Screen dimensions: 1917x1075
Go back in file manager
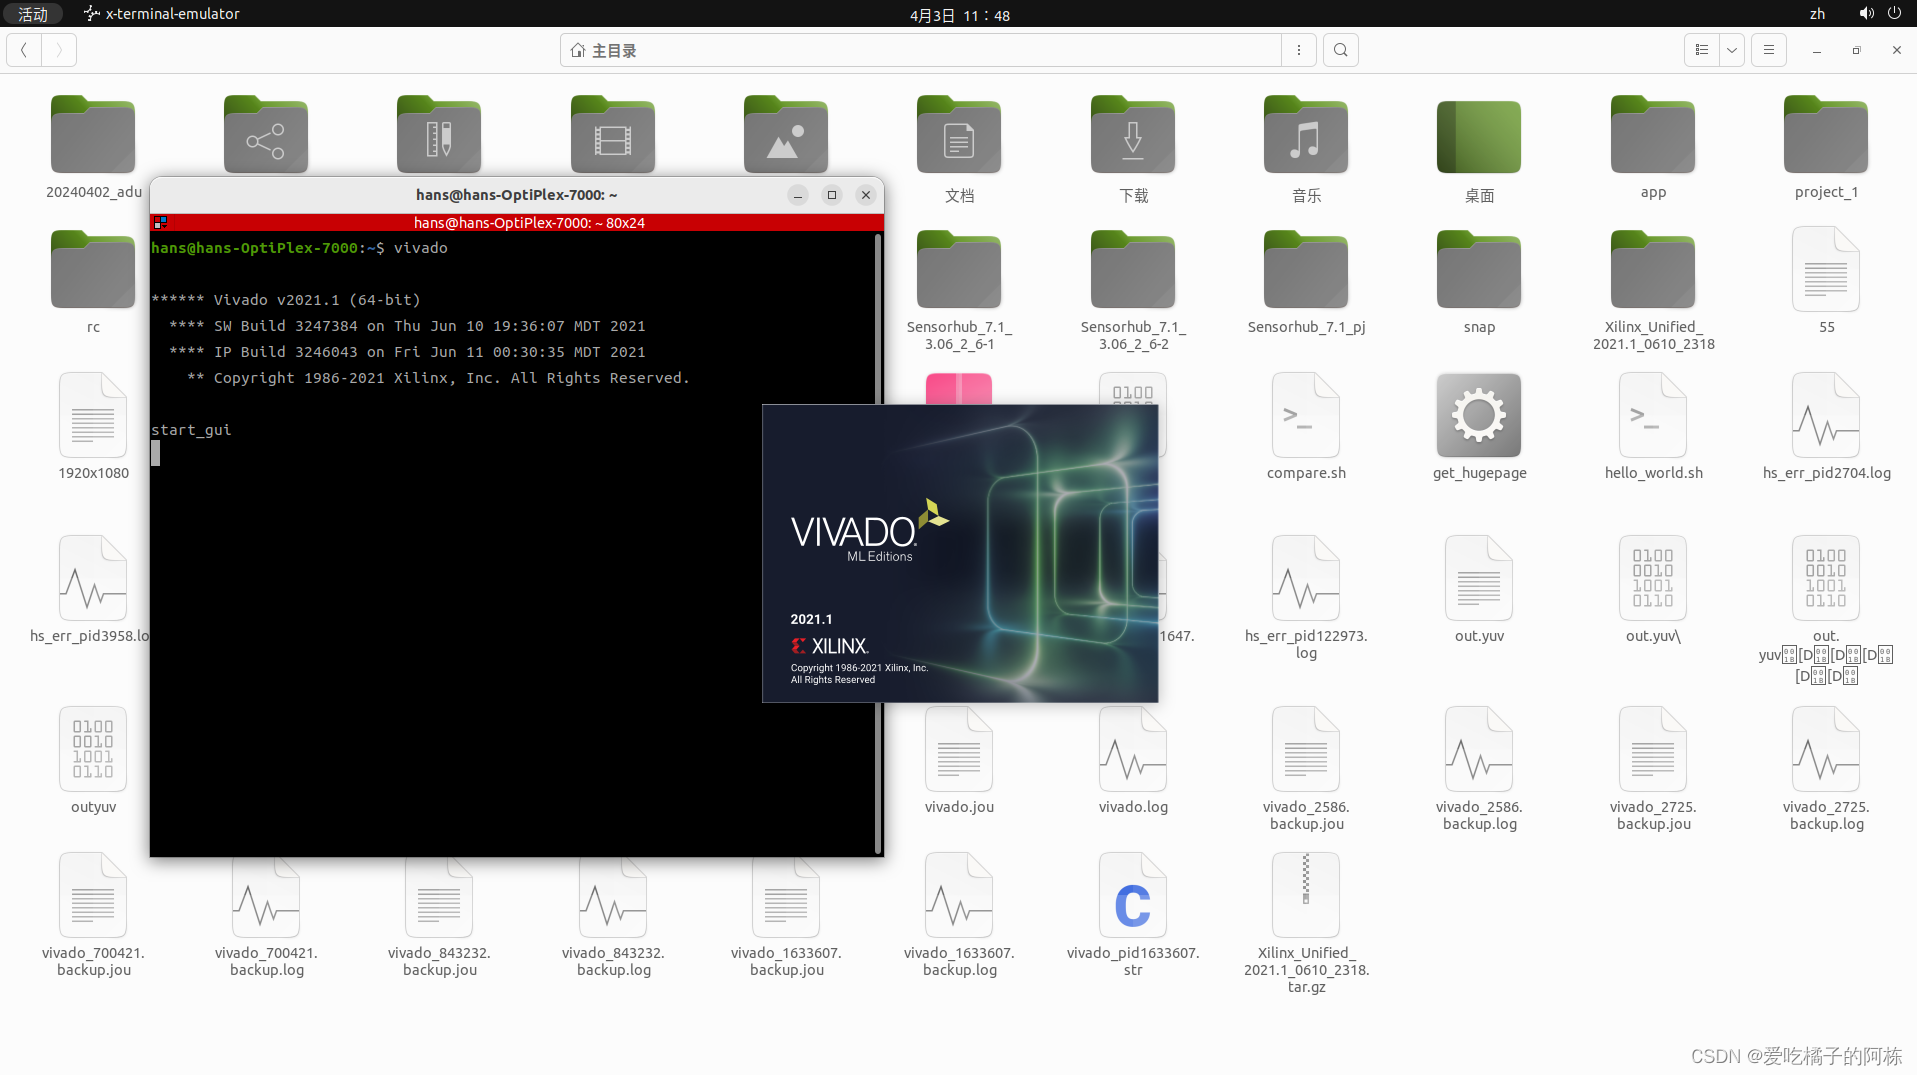(24, 50)
